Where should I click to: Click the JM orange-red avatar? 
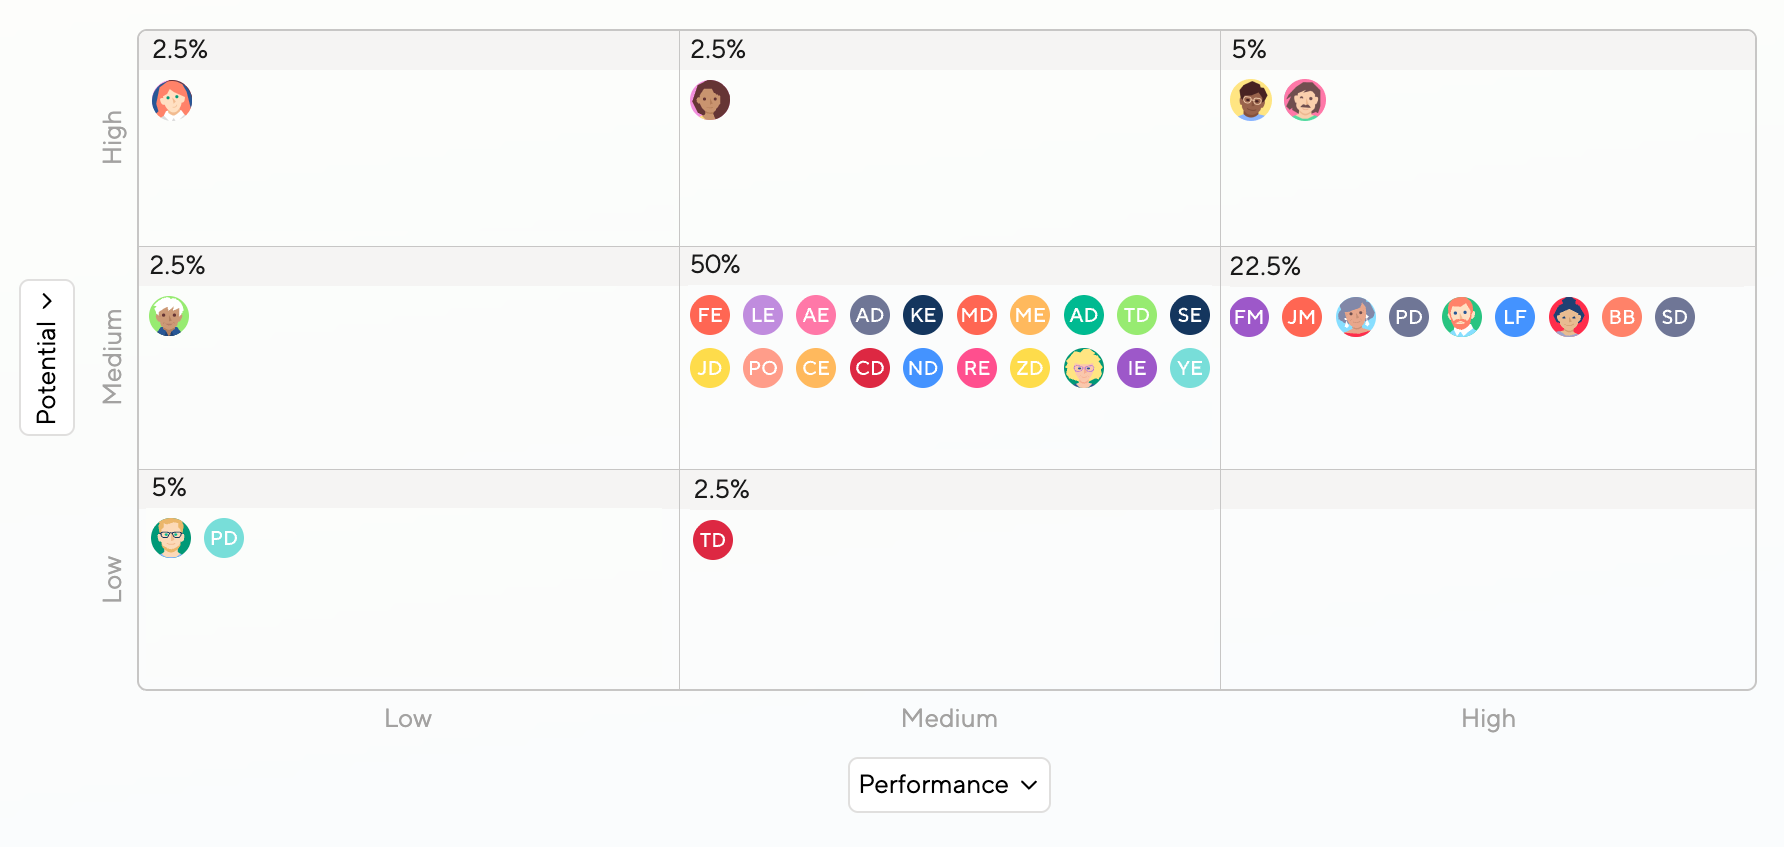(x=1302, y=317)
